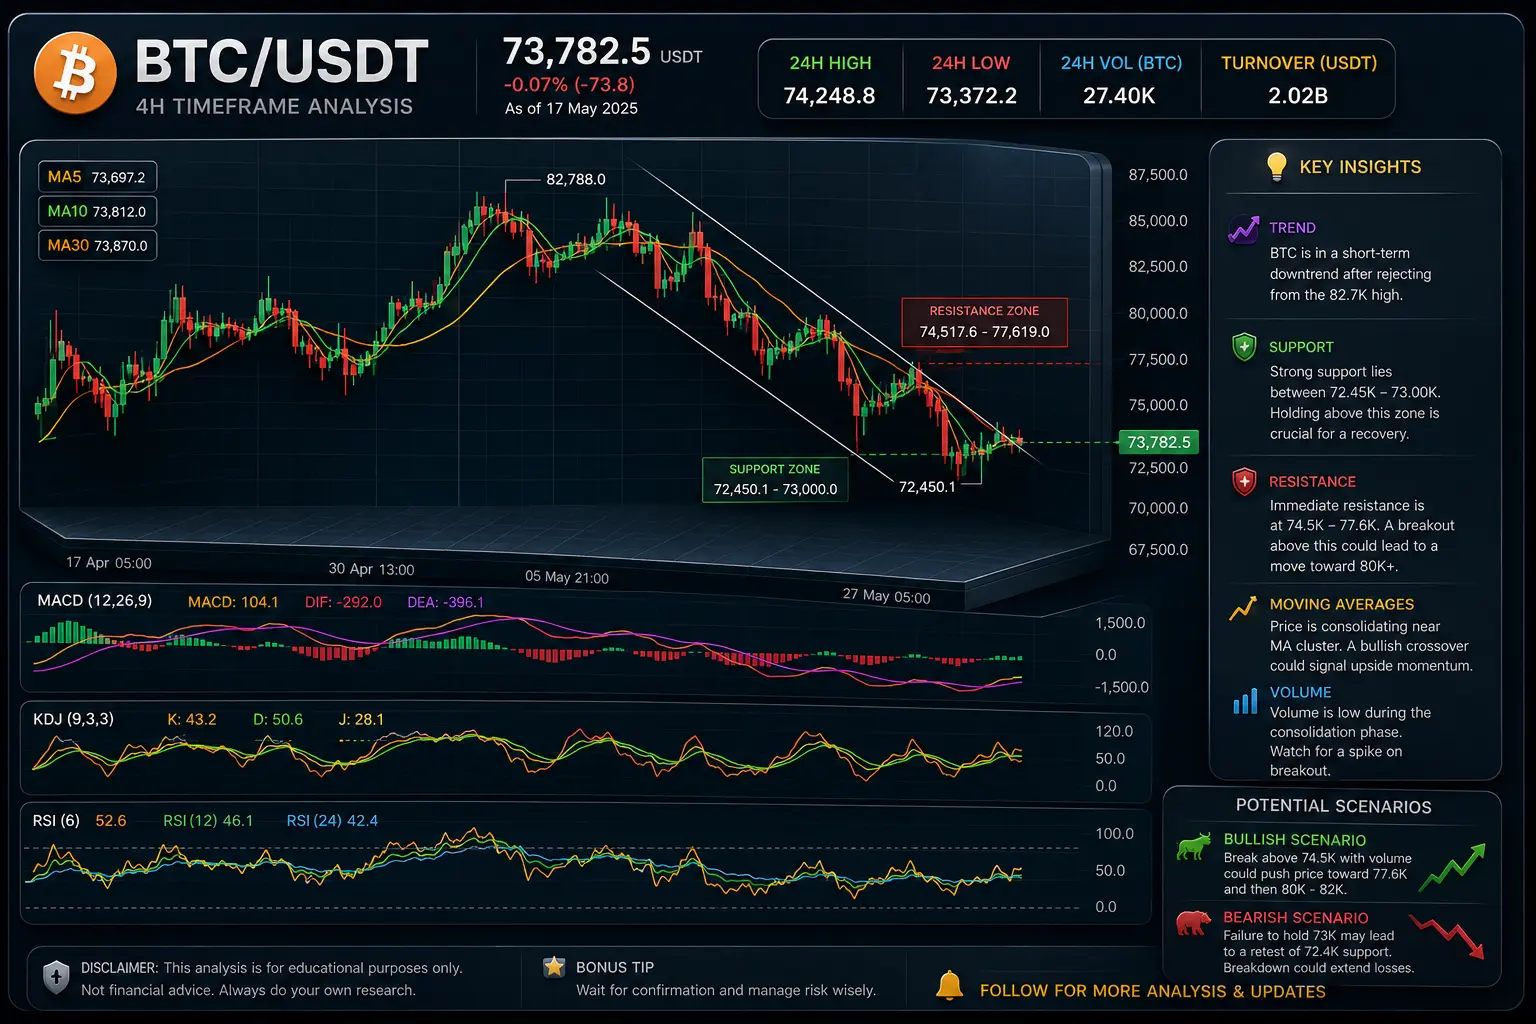Select the Key Insights lightbulb icon
Image resolution: width=1536 pixels, height=1024 pixels.
[1276, 166]
